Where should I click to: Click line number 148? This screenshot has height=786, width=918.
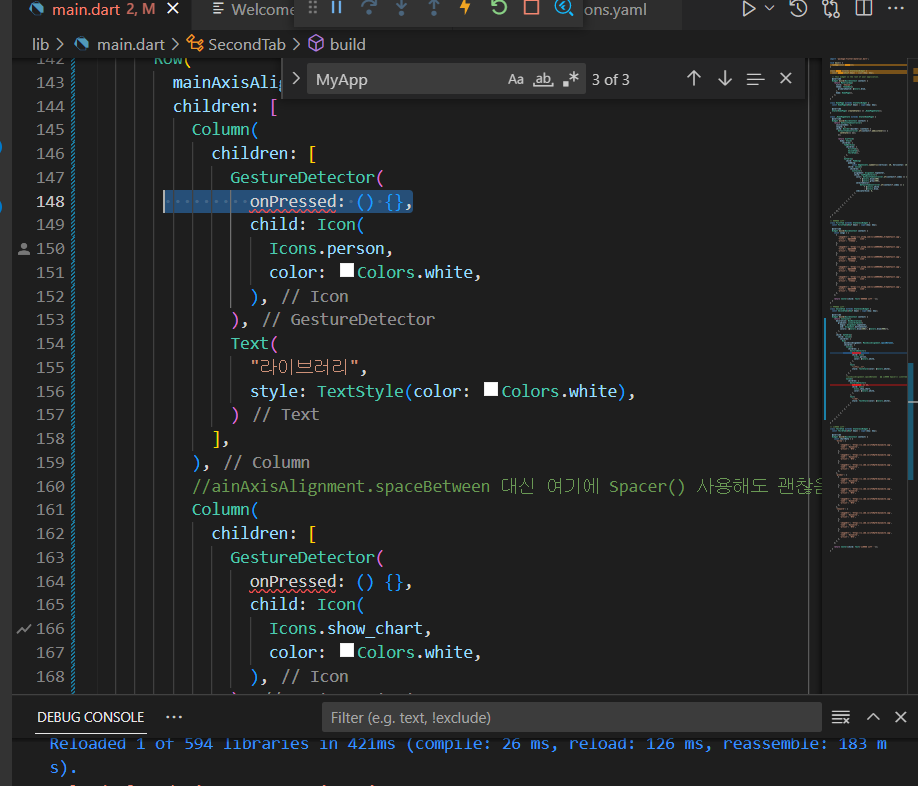pyautogui.click(x=50, y=201)
